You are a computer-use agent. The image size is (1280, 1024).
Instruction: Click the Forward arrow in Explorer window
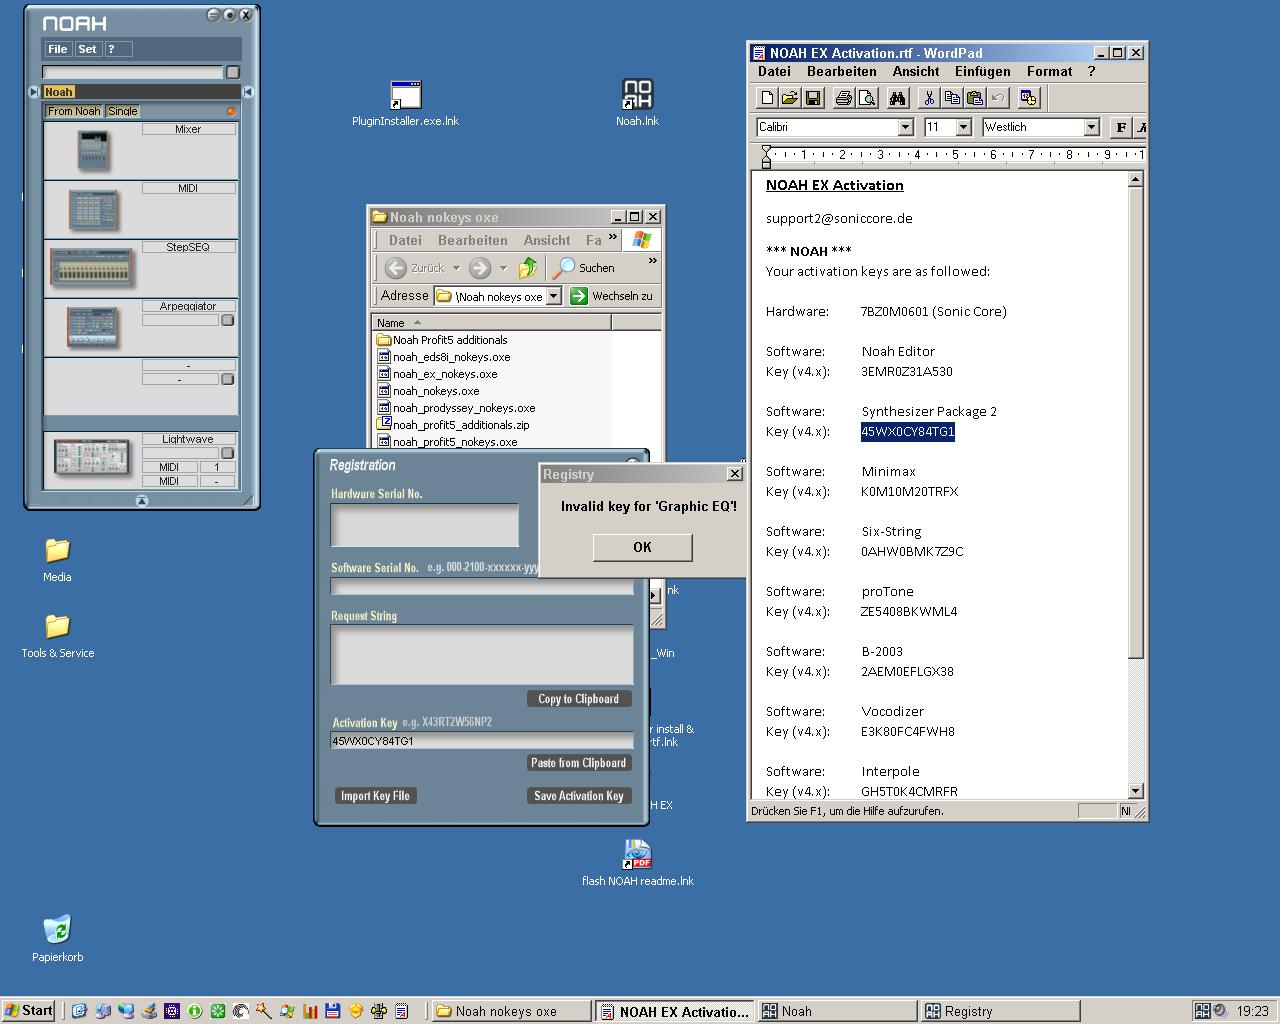click(480, 268)
